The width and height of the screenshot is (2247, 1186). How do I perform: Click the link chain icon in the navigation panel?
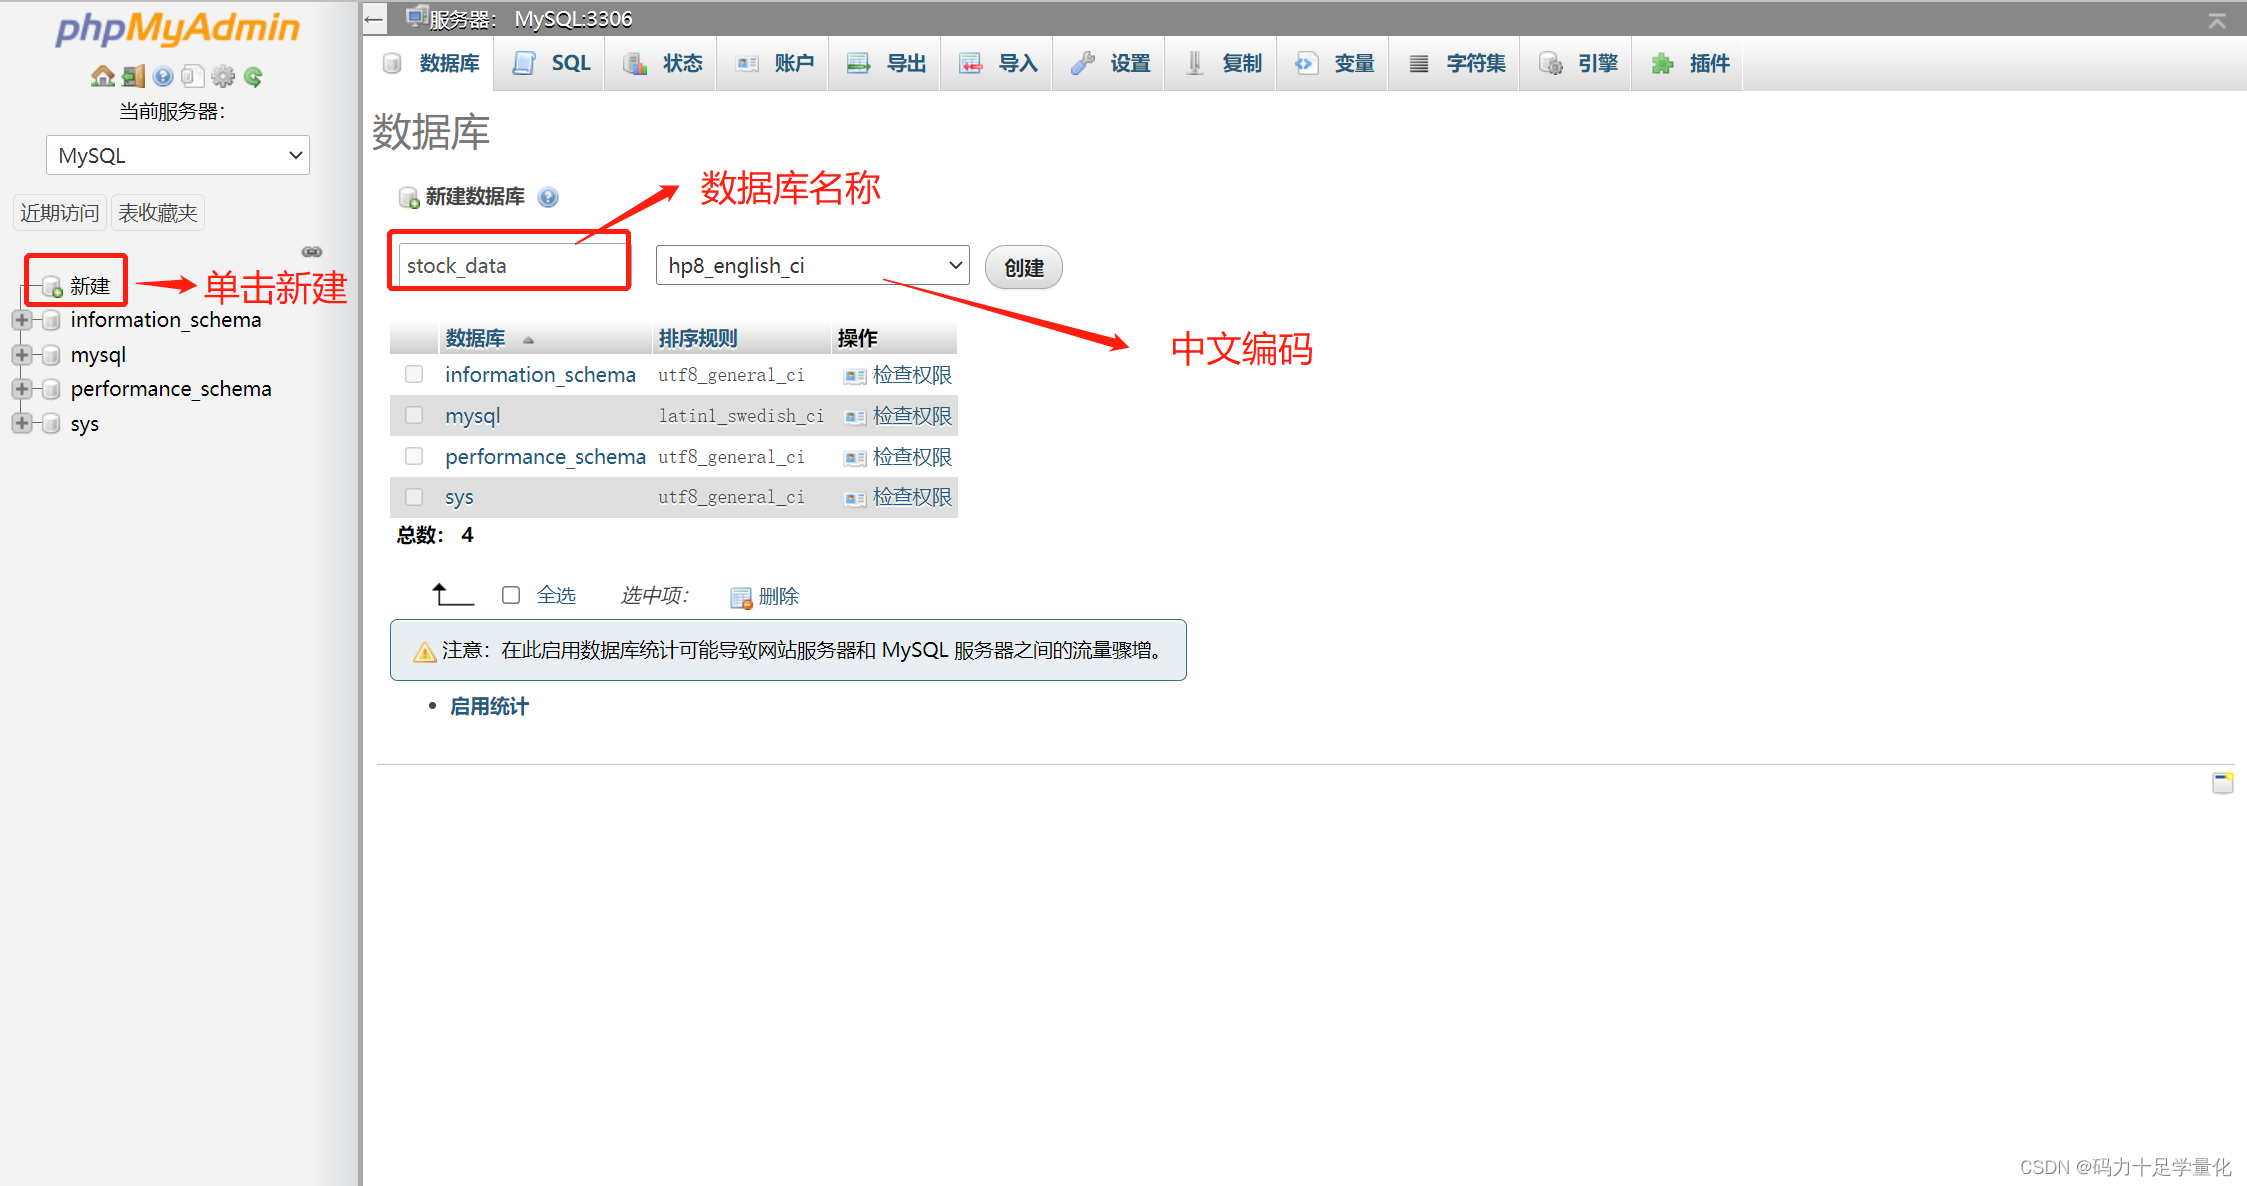tap(312, 252)
